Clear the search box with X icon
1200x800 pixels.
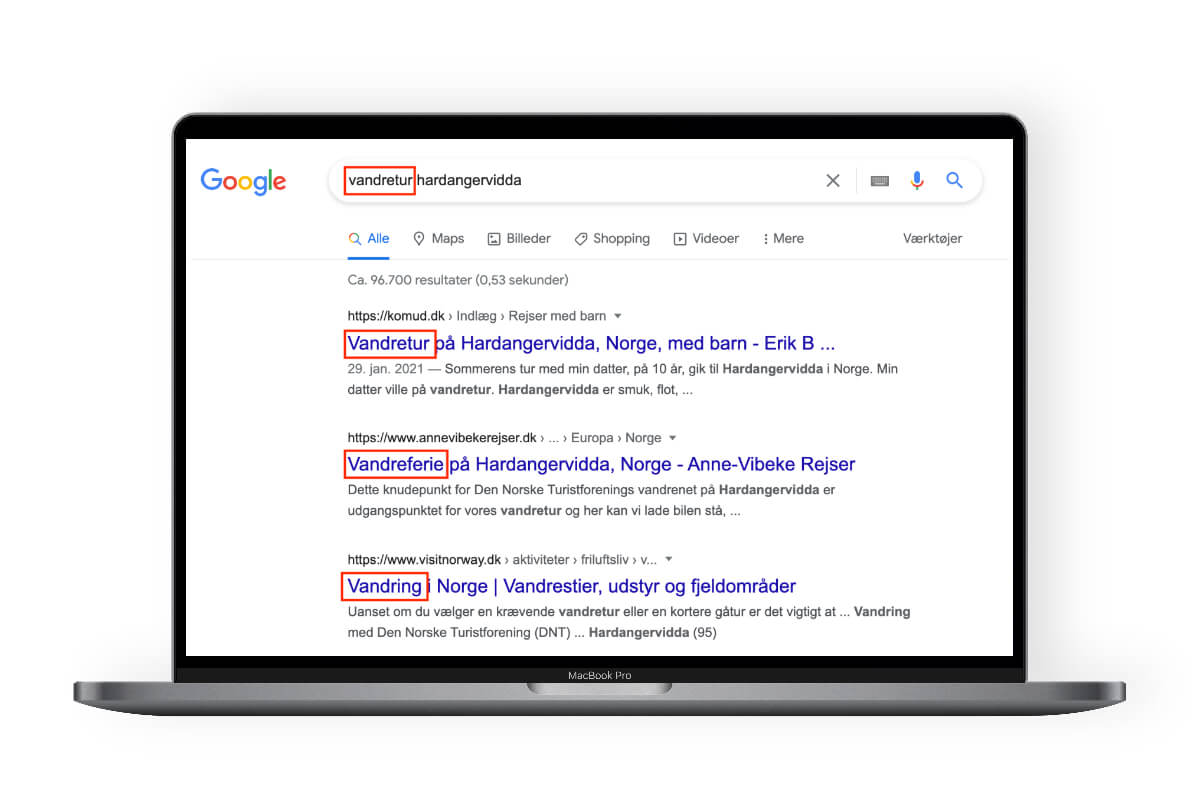click(x=832, y=181)
